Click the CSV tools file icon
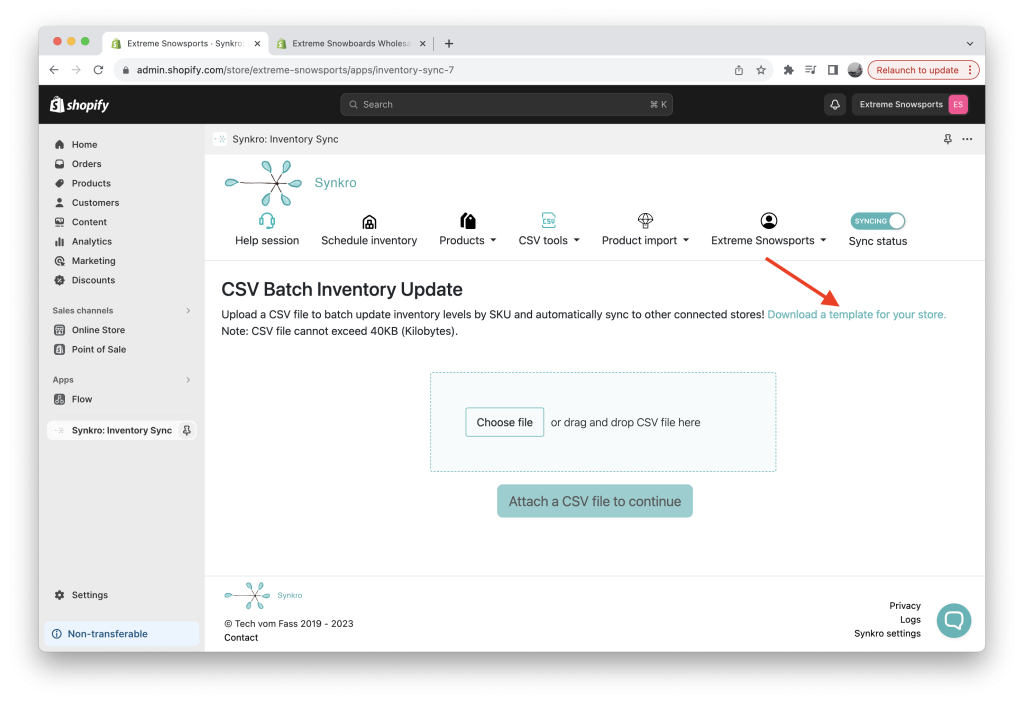Image resolution: width=1024 pixels, height=702 pixels. [x=549, y=221]
